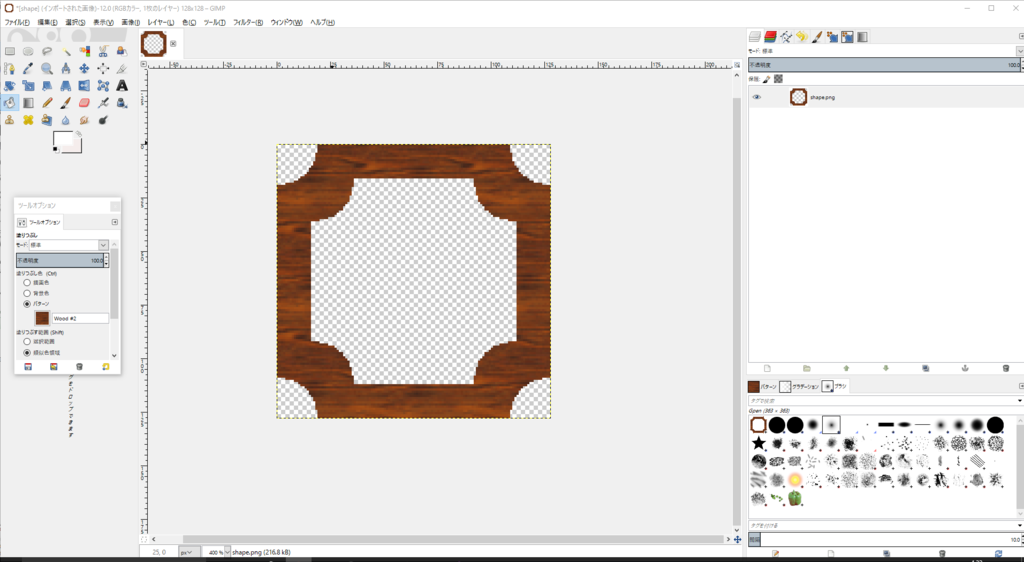Open tool options tab configuration arrow menu
The width and height of the screenshot is (1024, 562).
115,222
